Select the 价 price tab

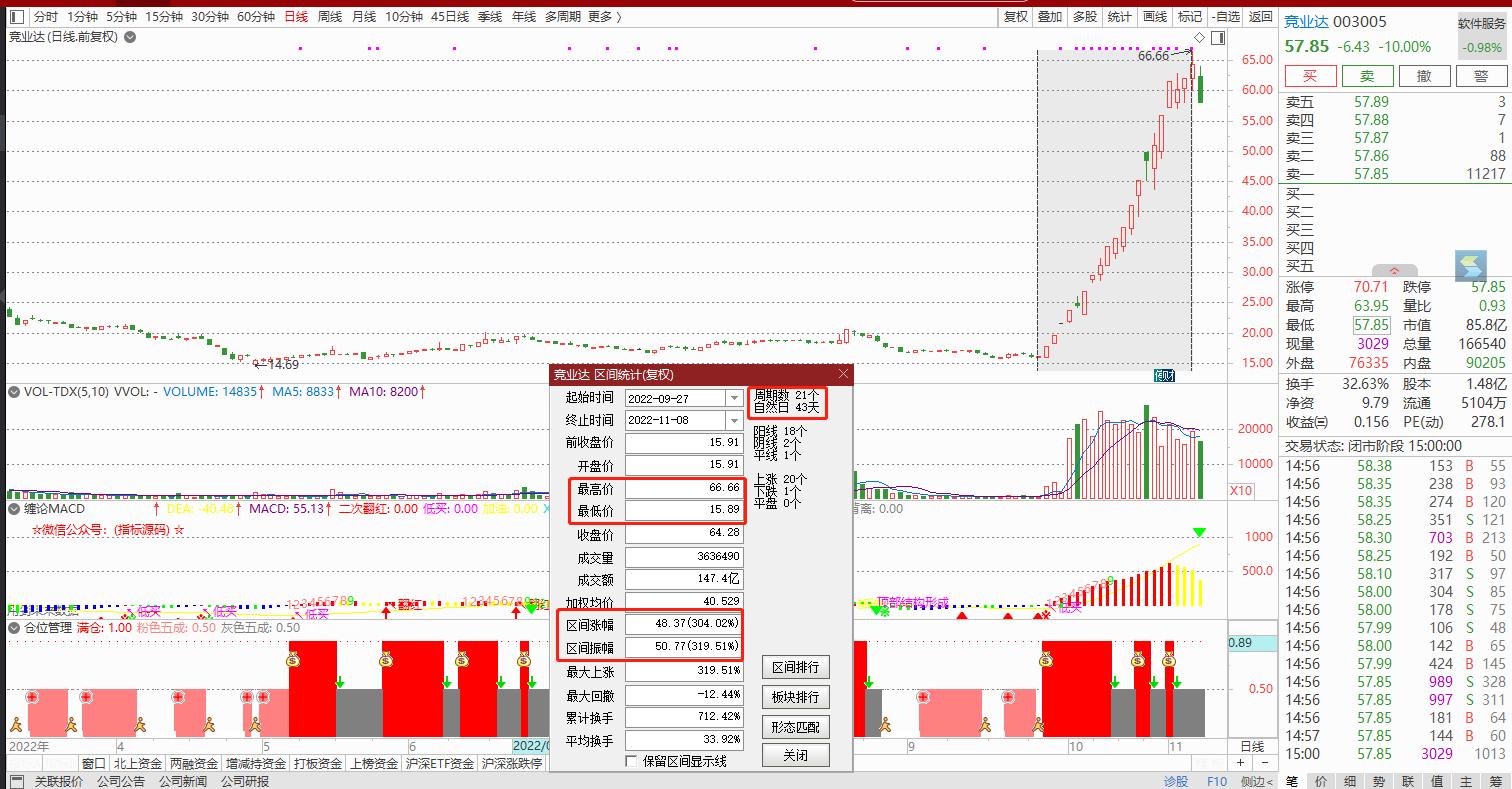(x=1321, y=781)
